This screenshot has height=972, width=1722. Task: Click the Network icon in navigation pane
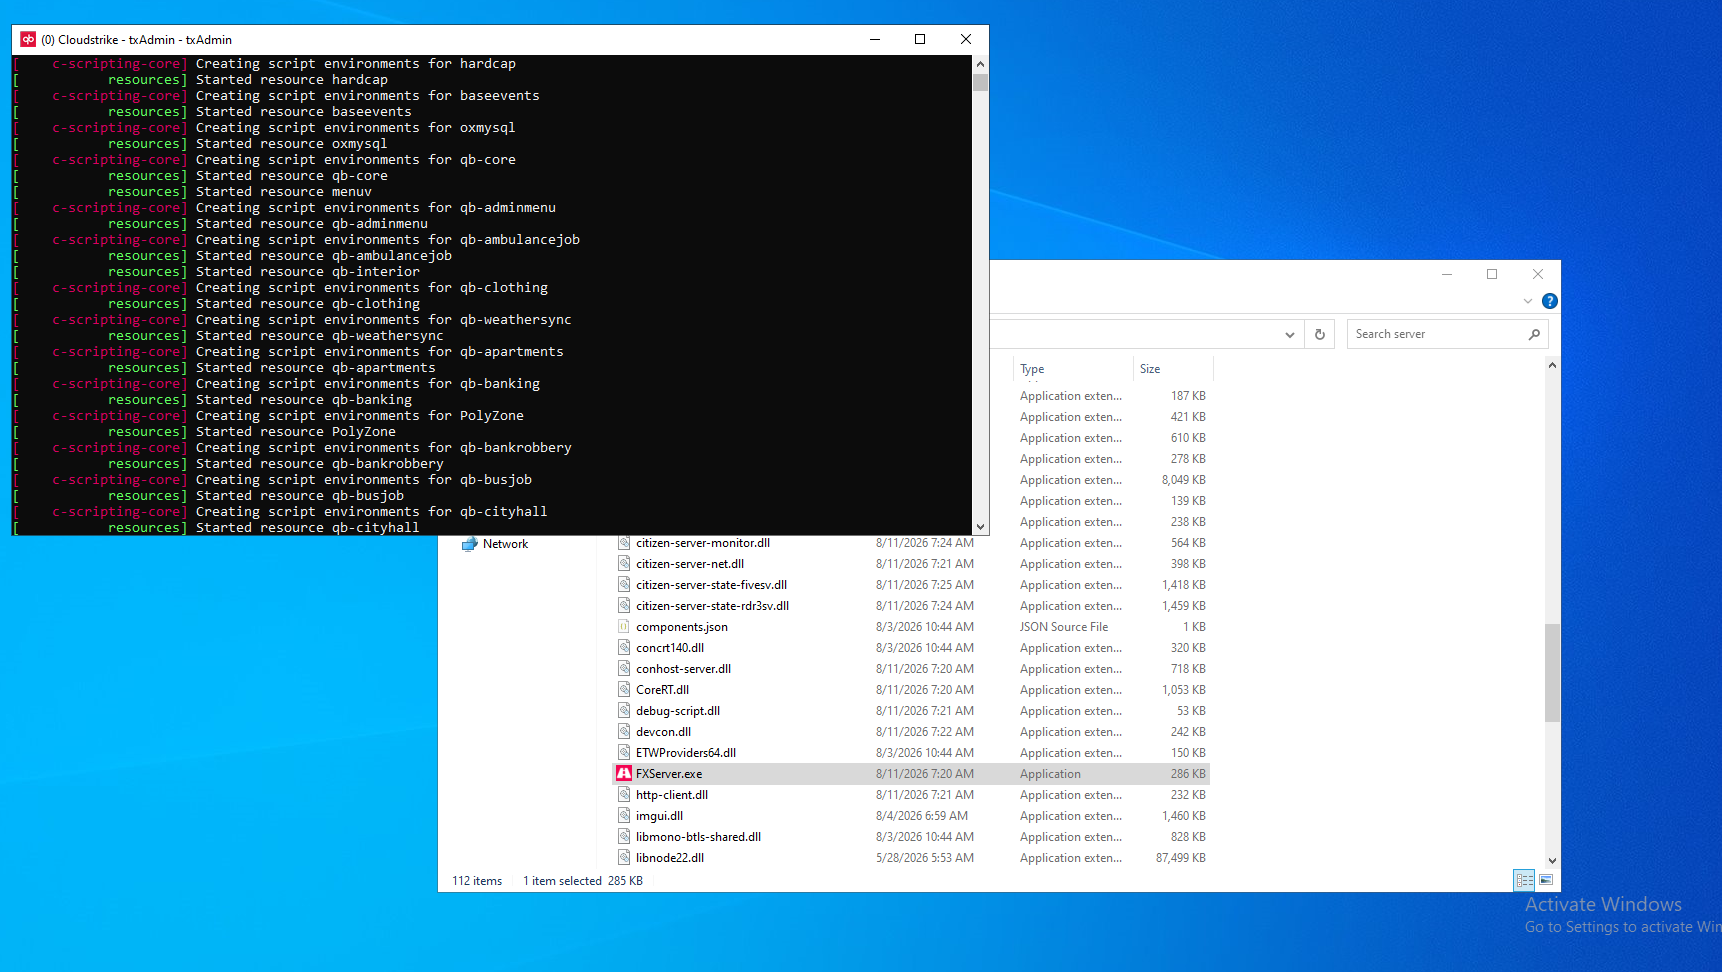click(469, 544)
